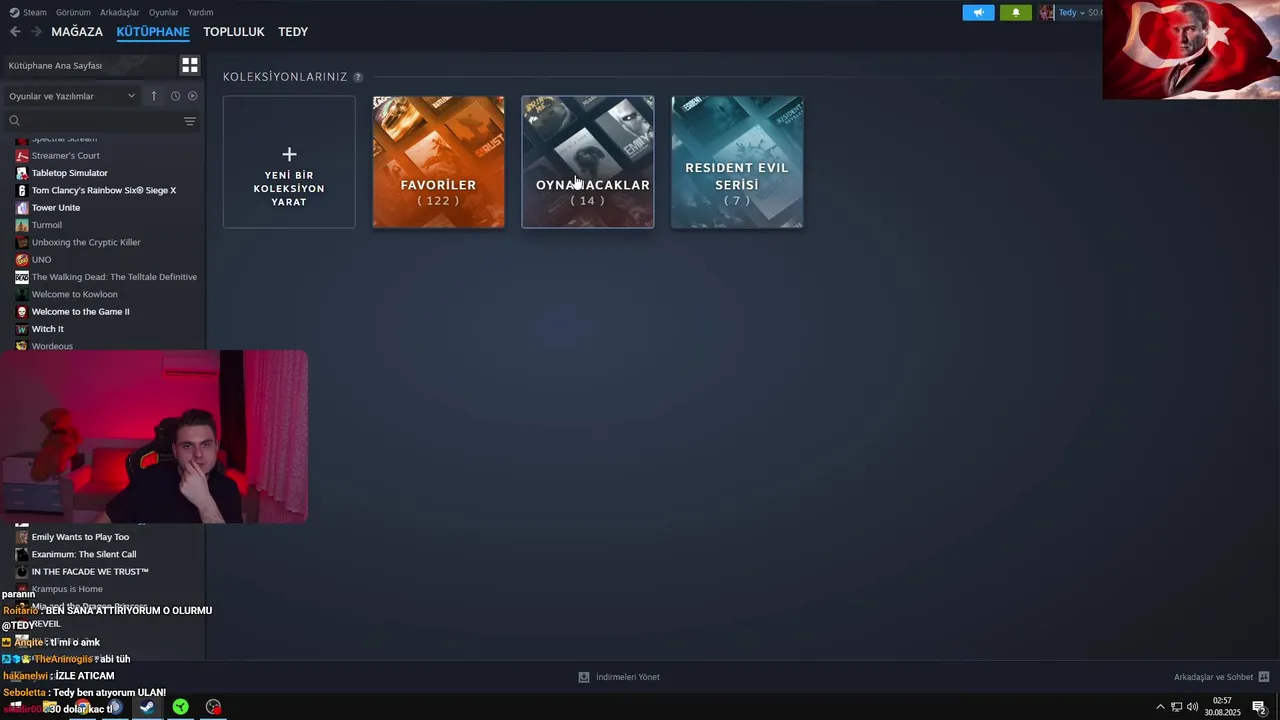Click the Rainbow Six Siege game icon

coord(22,190)
